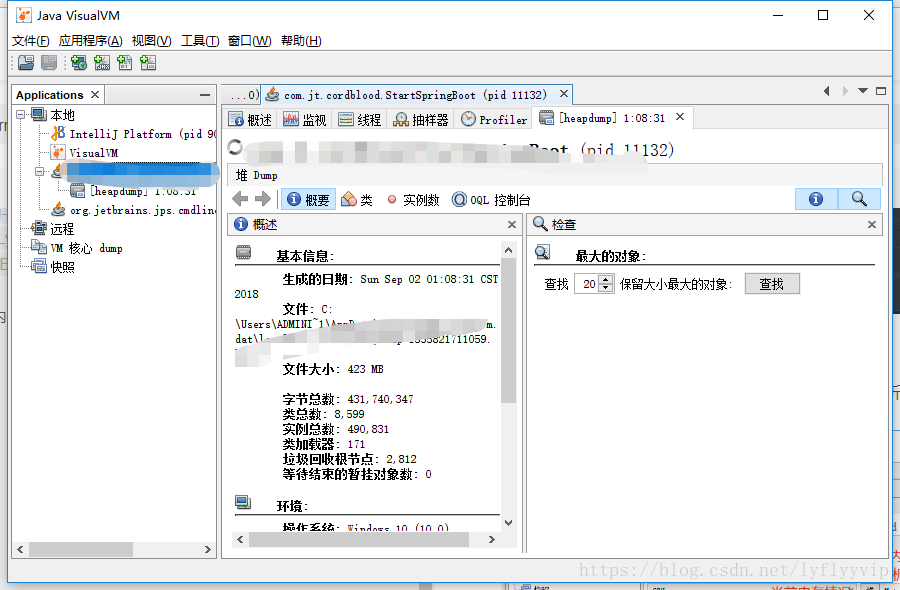Minimize the Applications side panel
This screenshot has width=900, height=590.
click(205, 95)
